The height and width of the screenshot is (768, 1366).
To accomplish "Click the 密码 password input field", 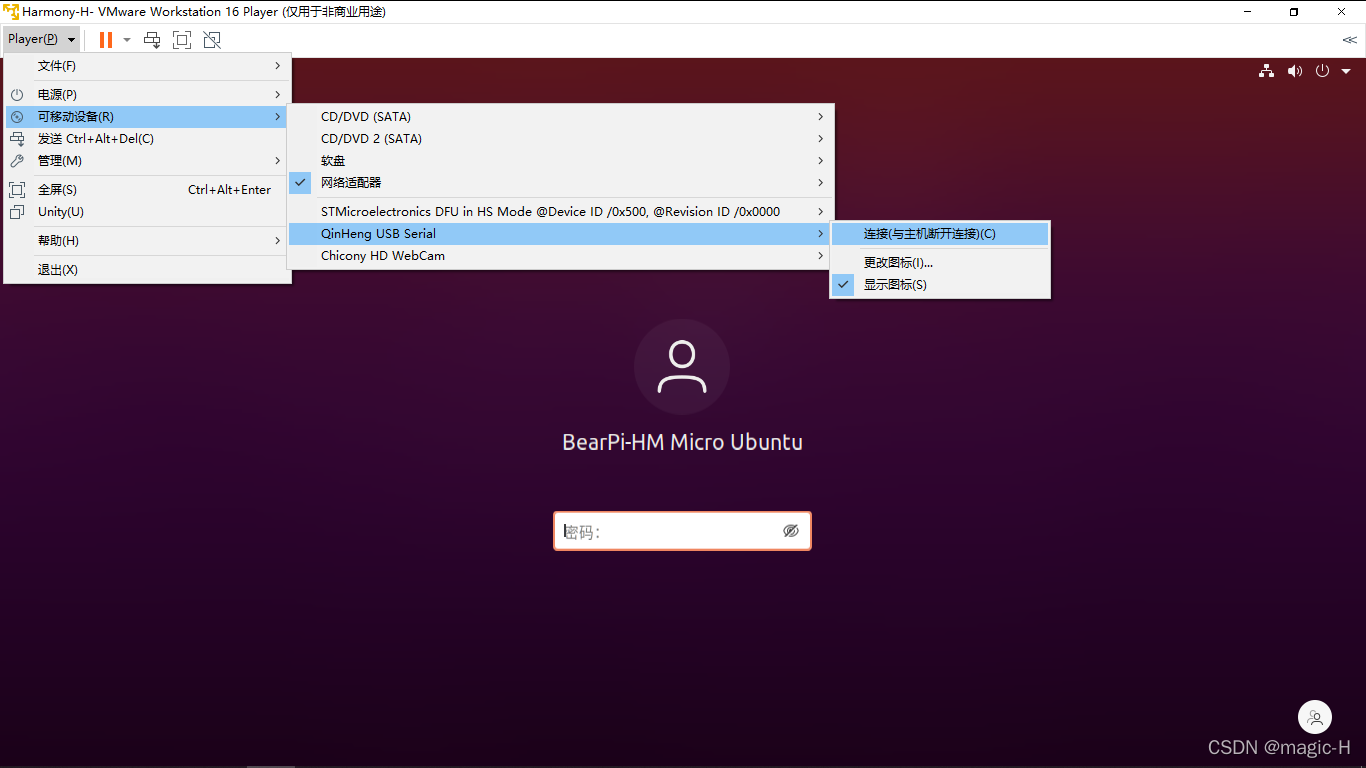I will click(x=682, y=531).
